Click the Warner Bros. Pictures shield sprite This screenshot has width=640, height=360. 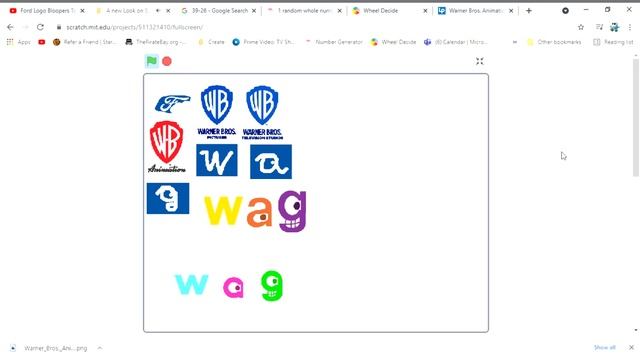[217, 112]
